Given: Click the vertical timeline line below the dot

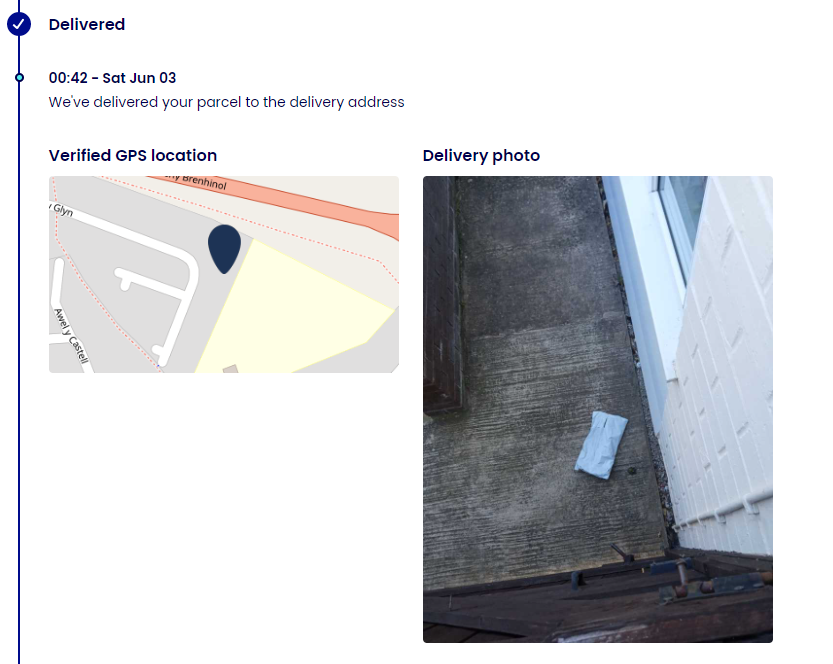Looking at the screenshot, I should coord(19,400).
